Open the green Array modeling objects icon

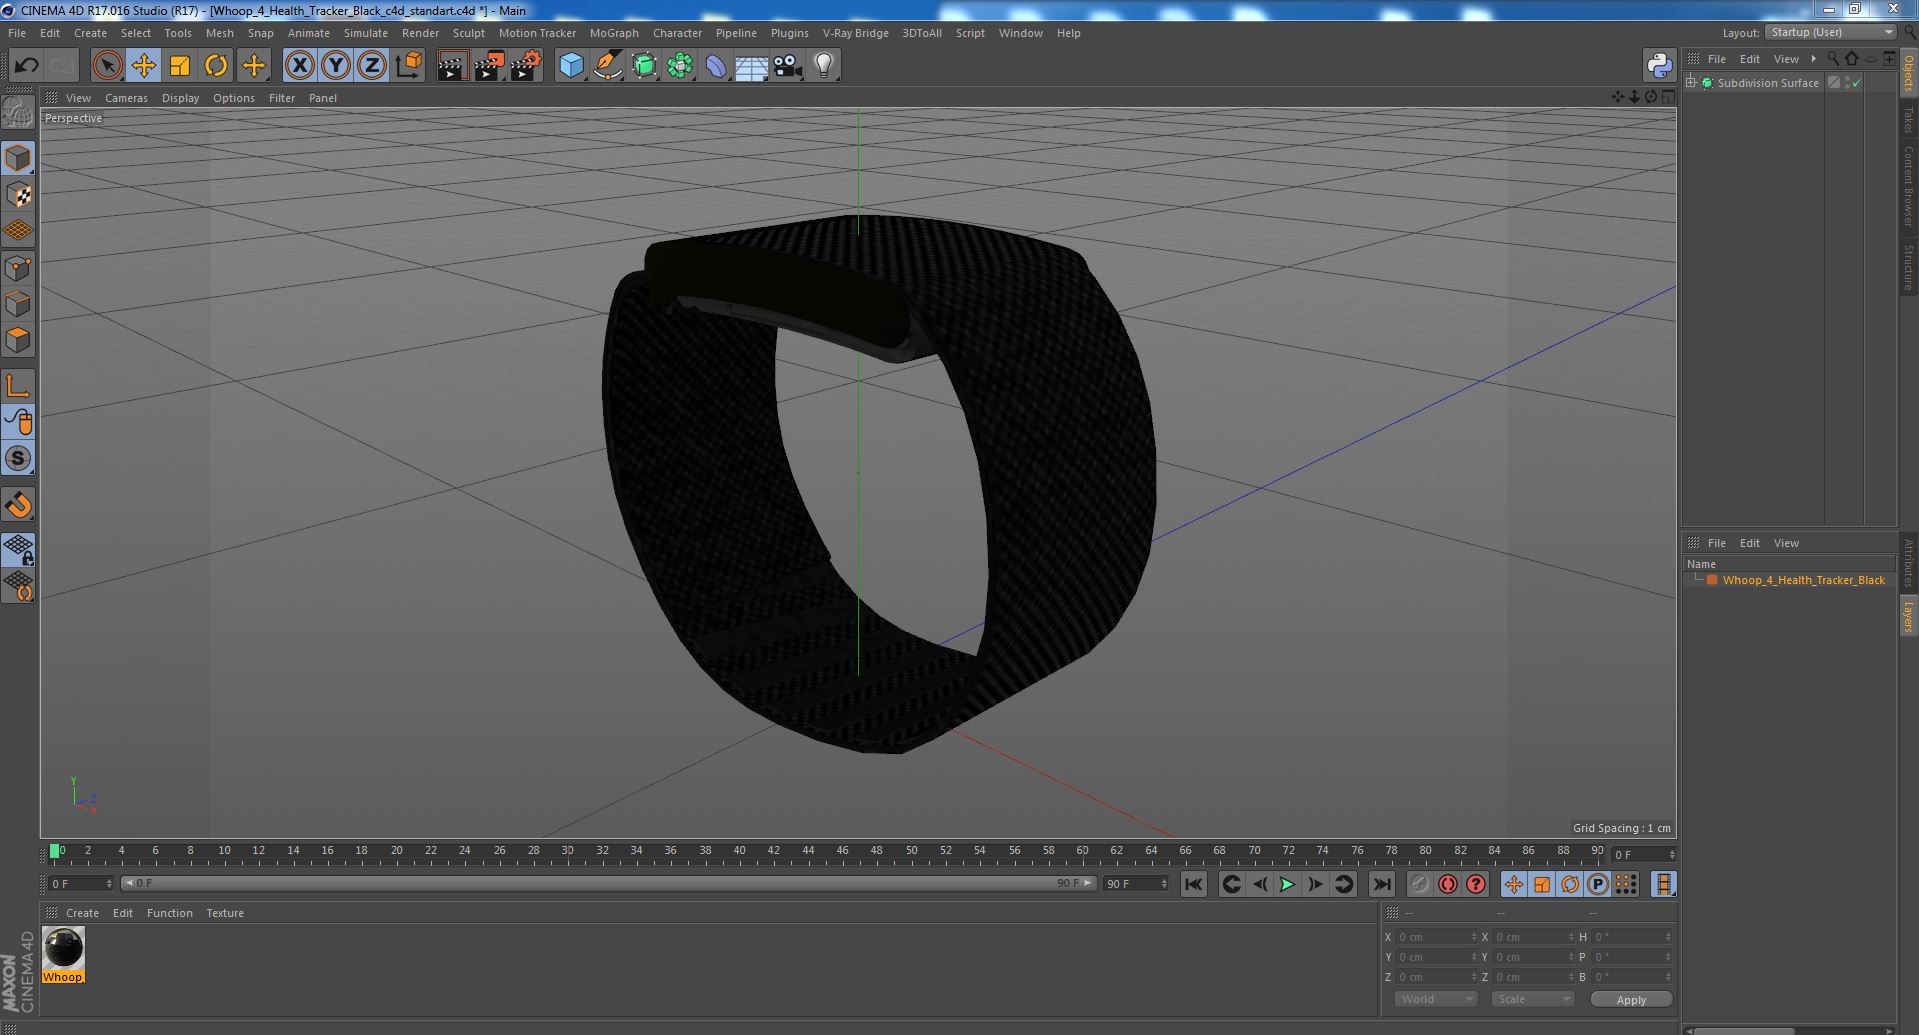pos(680,66)
